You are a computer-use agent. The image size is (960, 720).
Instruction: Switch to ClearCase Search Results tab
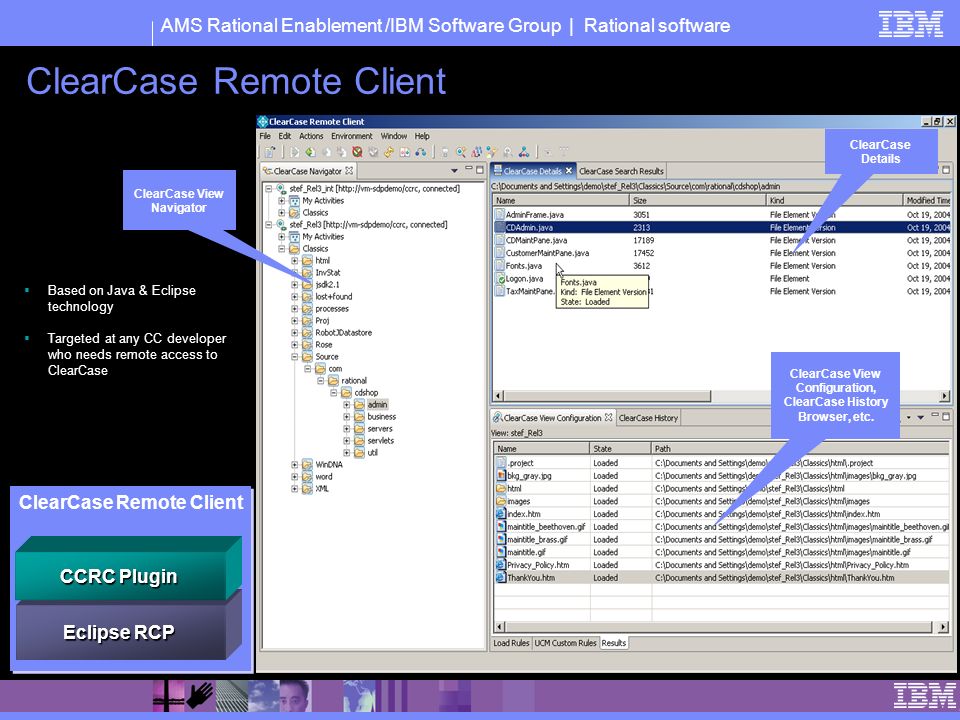(x=621, y=171)
